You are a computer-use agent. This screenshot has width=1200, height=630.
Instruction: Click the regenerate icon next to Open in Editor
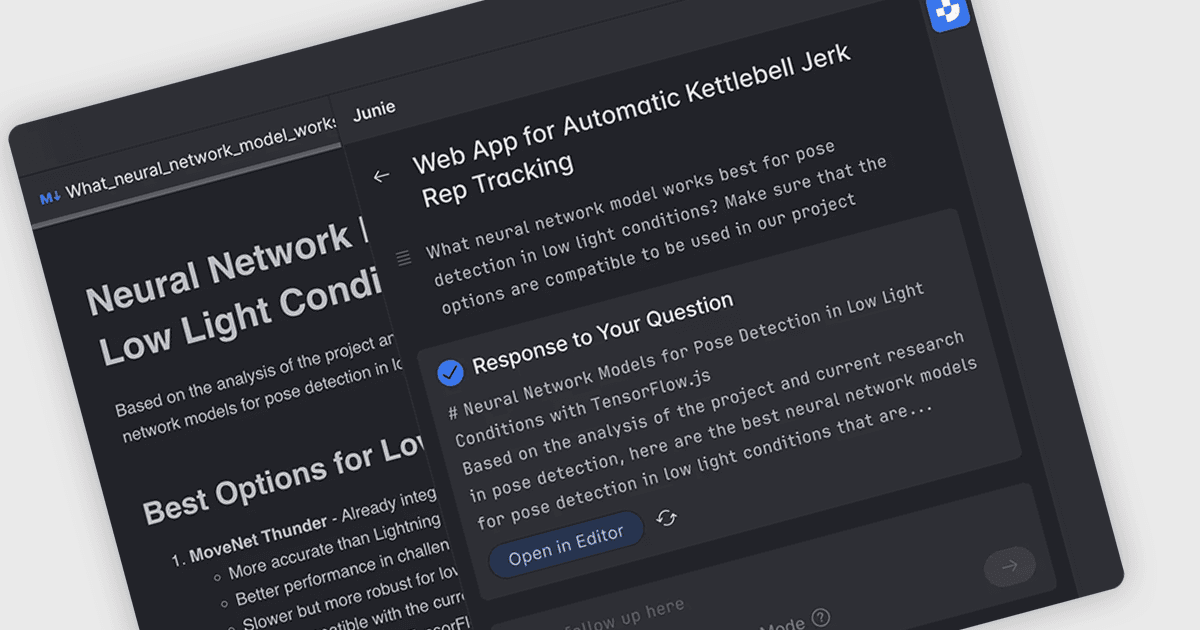click(x=667, y=518)
